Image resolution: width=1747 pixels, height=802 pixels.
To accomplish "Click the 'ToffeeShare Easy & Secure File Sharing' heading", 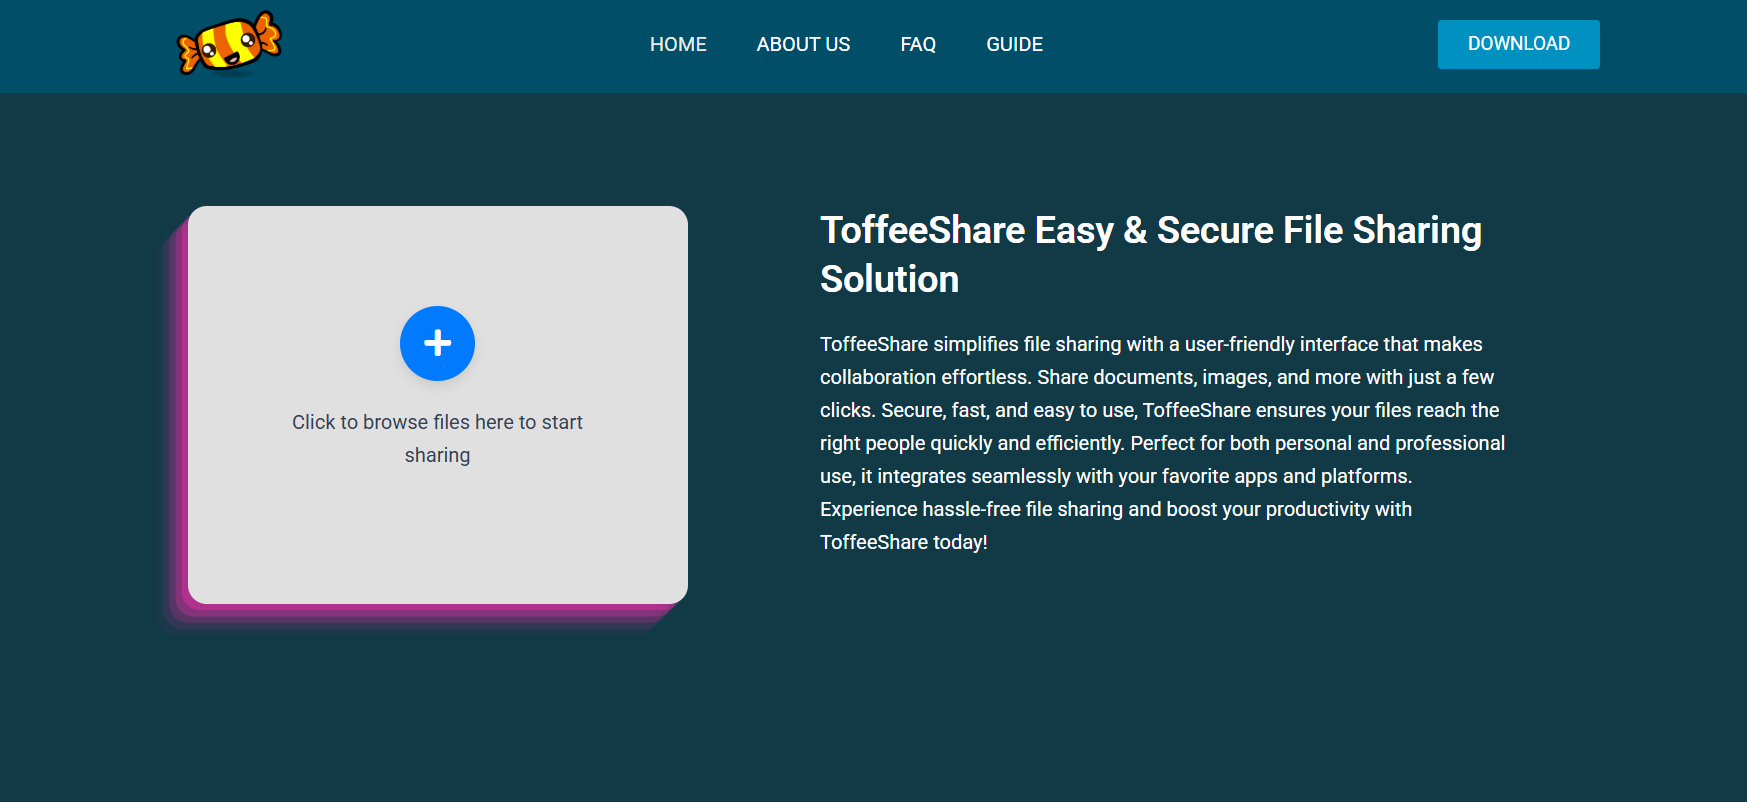I will pos(1150,230).
